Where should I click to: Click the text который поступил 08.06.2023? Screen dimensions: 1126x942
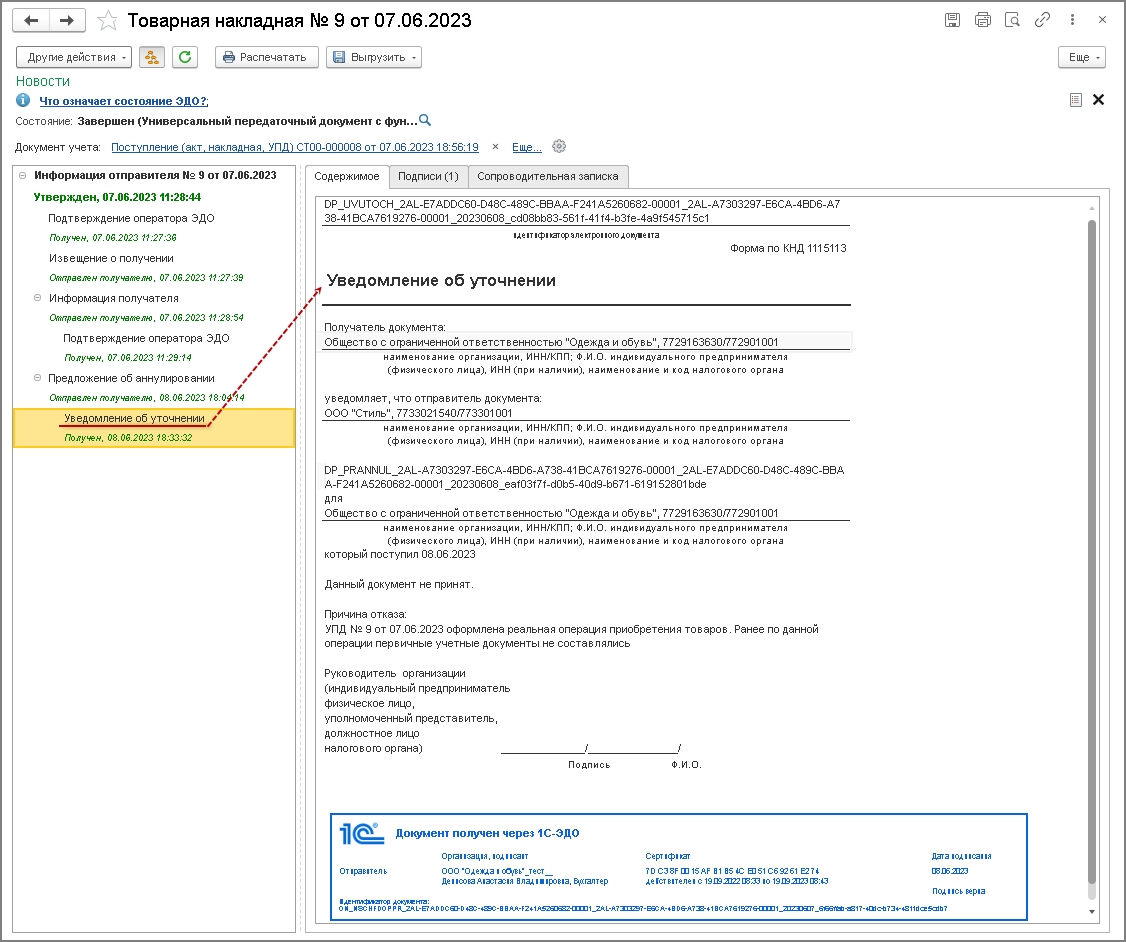click(400, 554)
